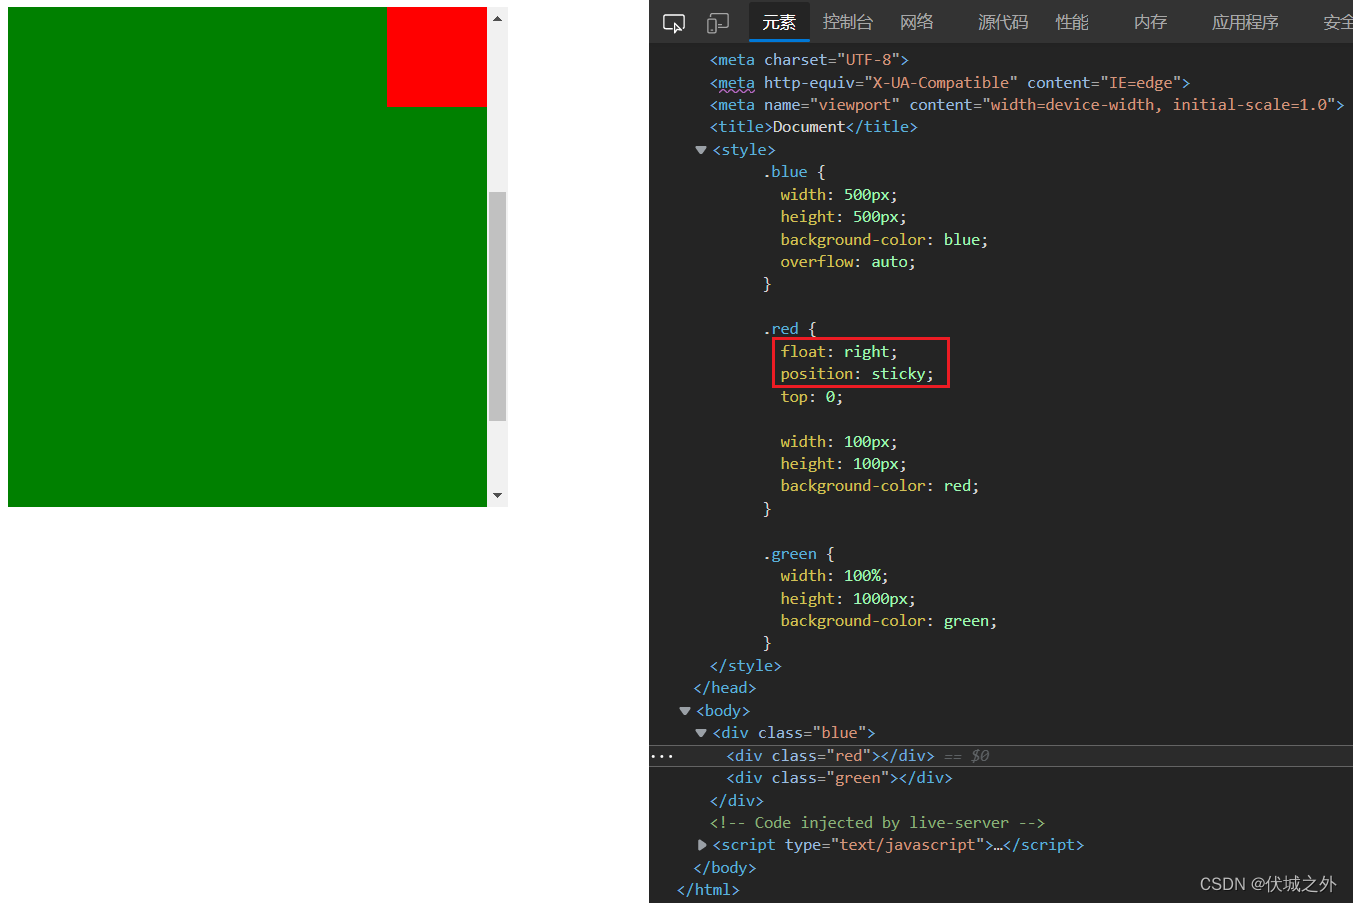Screen dimensions: 1353x903
Task: Select the meta name viewport line
Action: click(x=1027, y=105)
